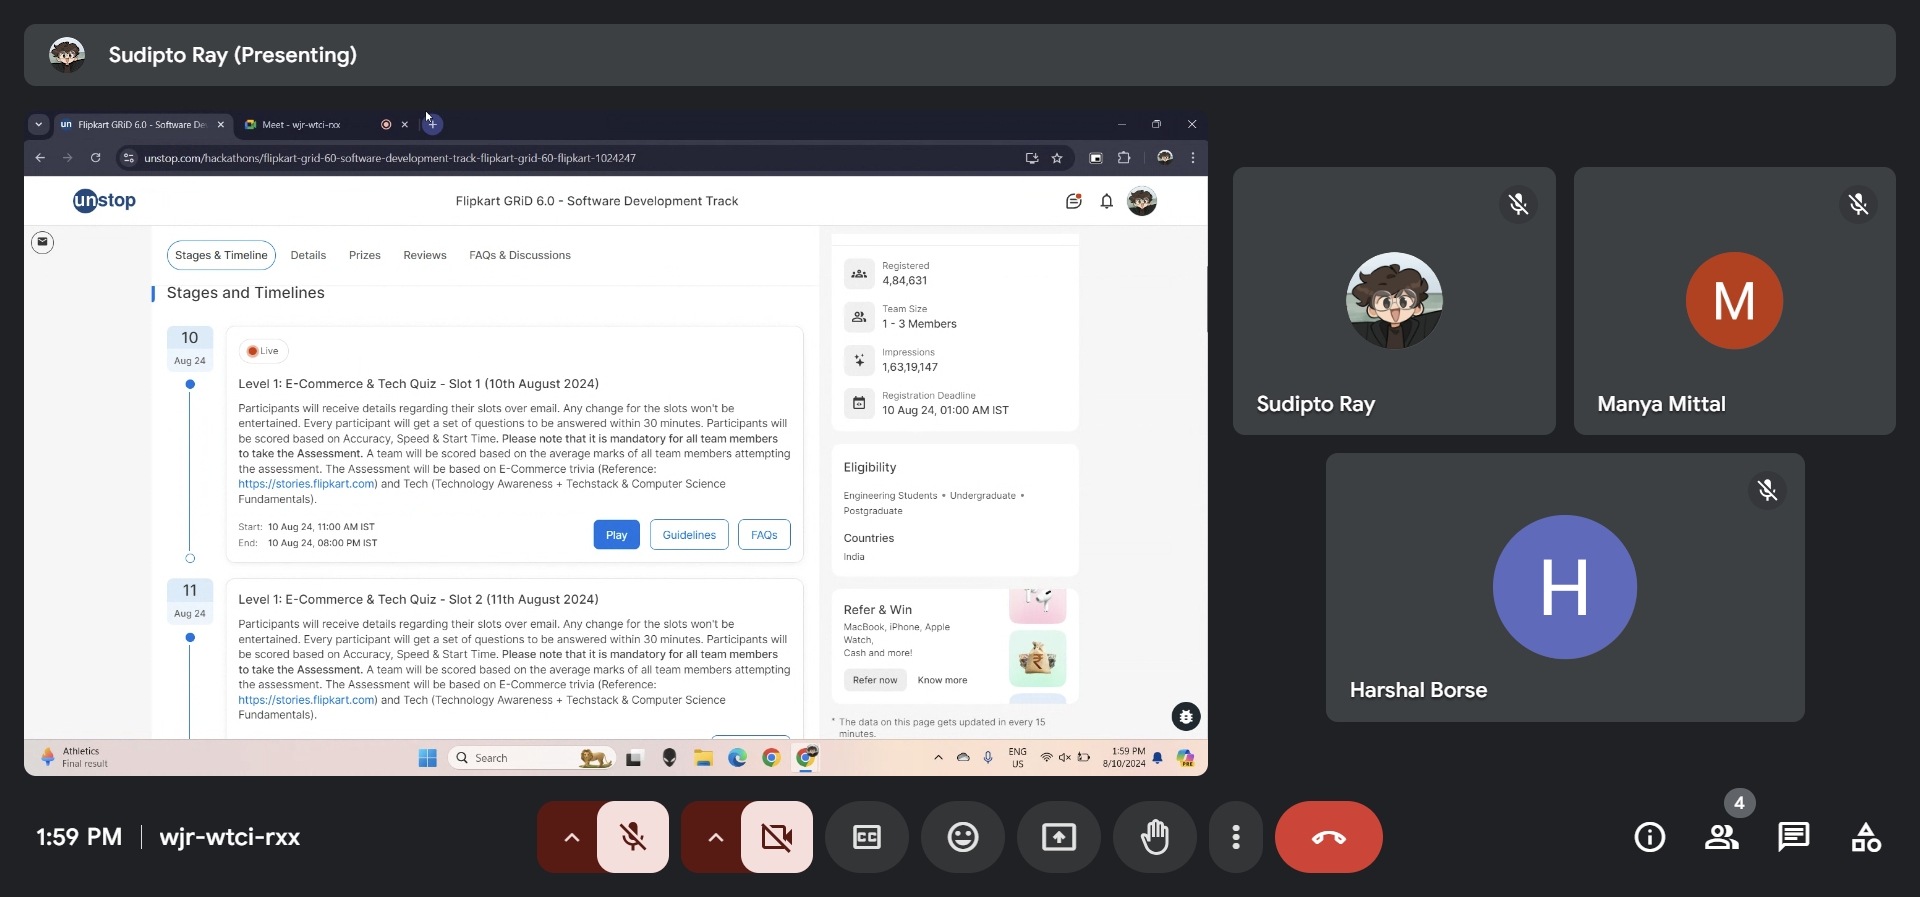Click the Unstop logo
The height and width of the screenshot is (897, 1920).
104,201
